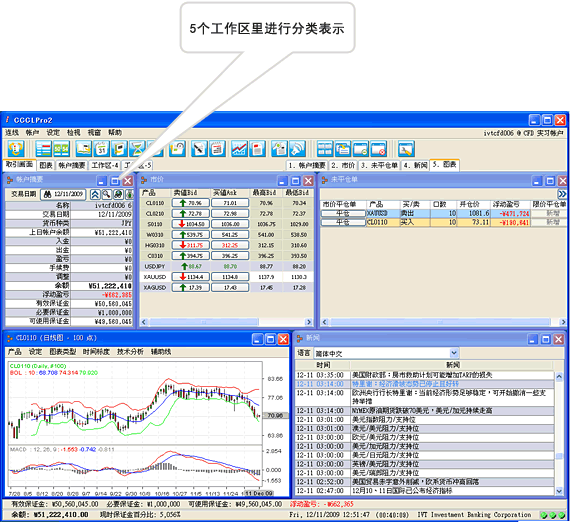Open the 设定 menu in the menu bar

(x=53, y=133)
